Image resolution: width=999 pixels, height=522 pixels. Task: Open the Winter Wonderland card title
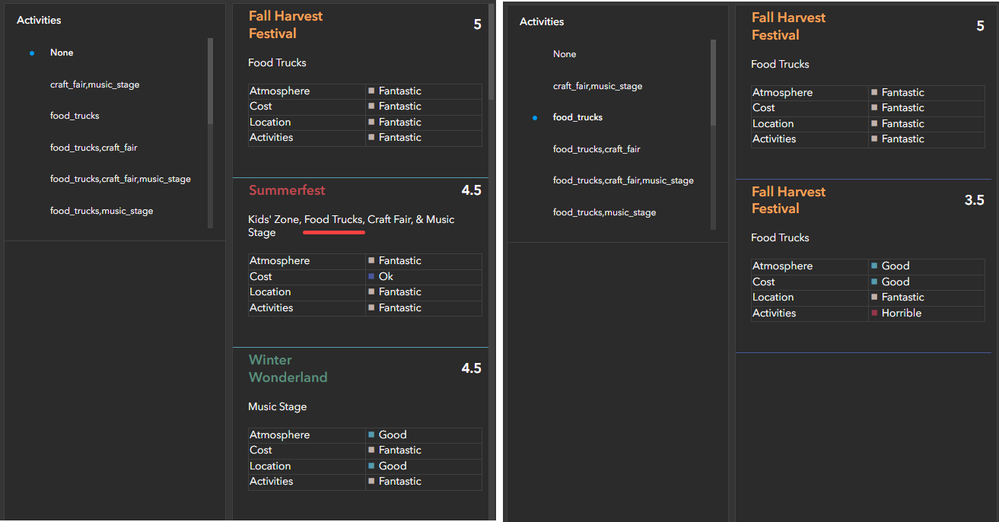point(288,368)
